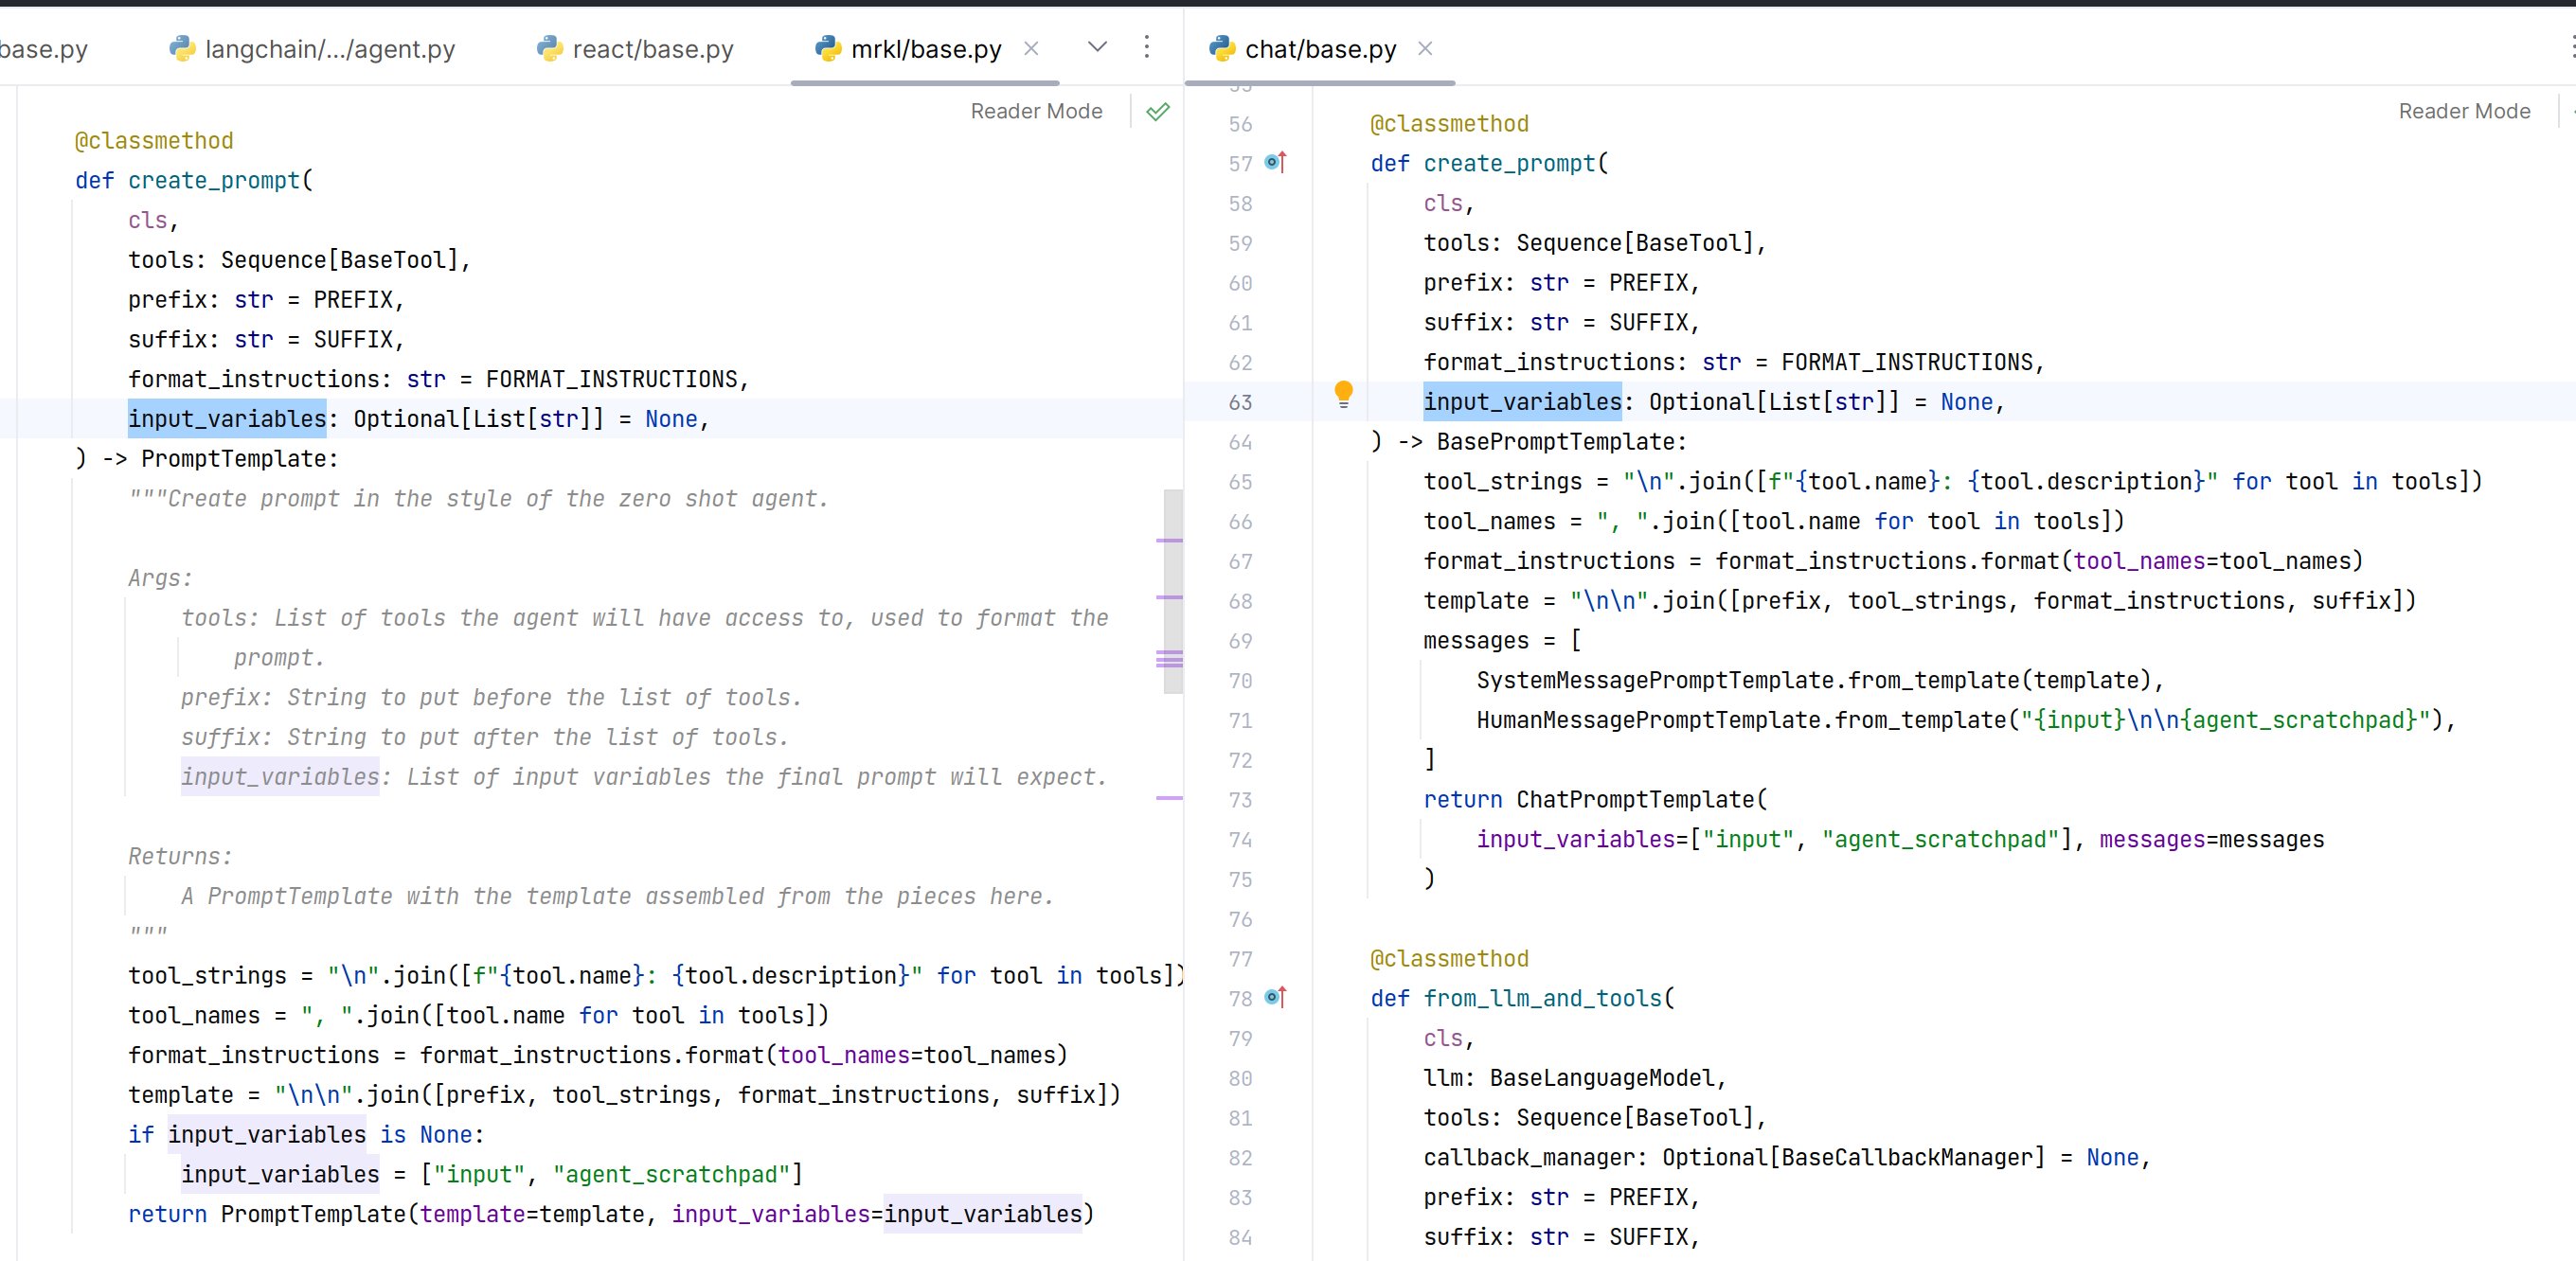The height and width of the screenshot is (1261, 2576).
Task: Open the three-dot more options menu
Action: coord(1146,47)
